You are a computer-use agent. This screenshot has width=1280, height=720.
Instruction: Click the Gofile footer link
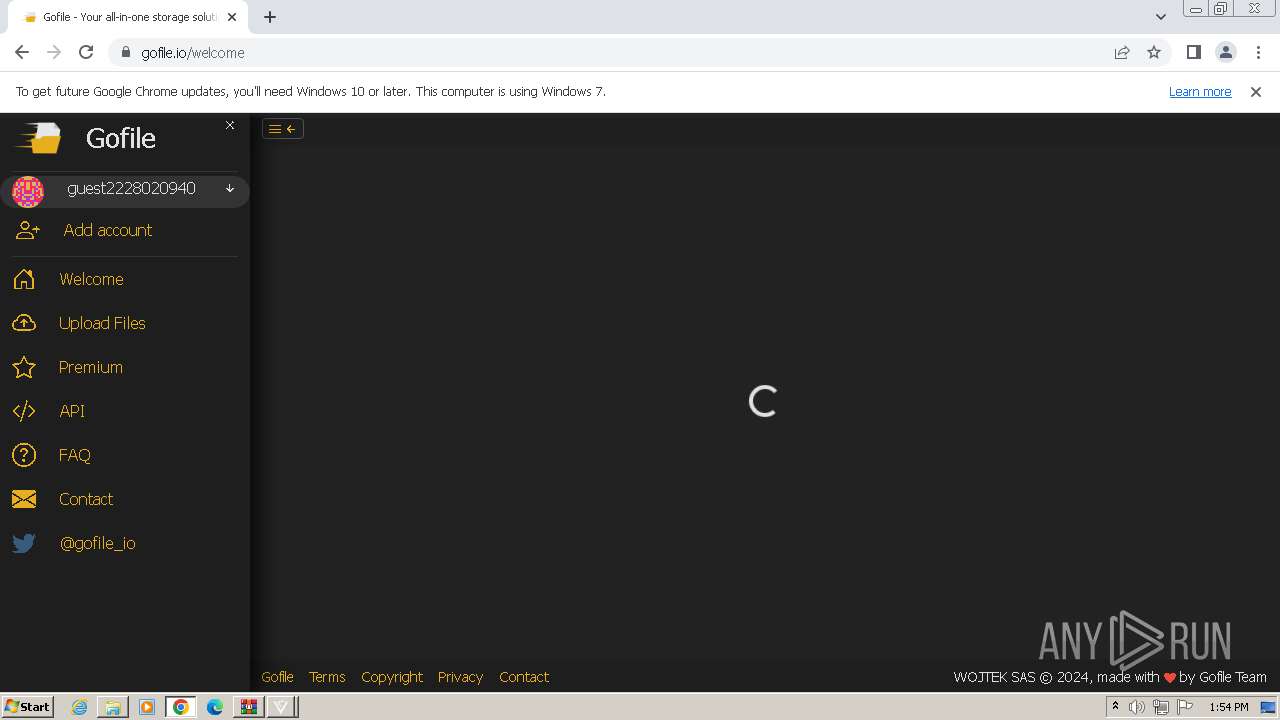point(277,677)
